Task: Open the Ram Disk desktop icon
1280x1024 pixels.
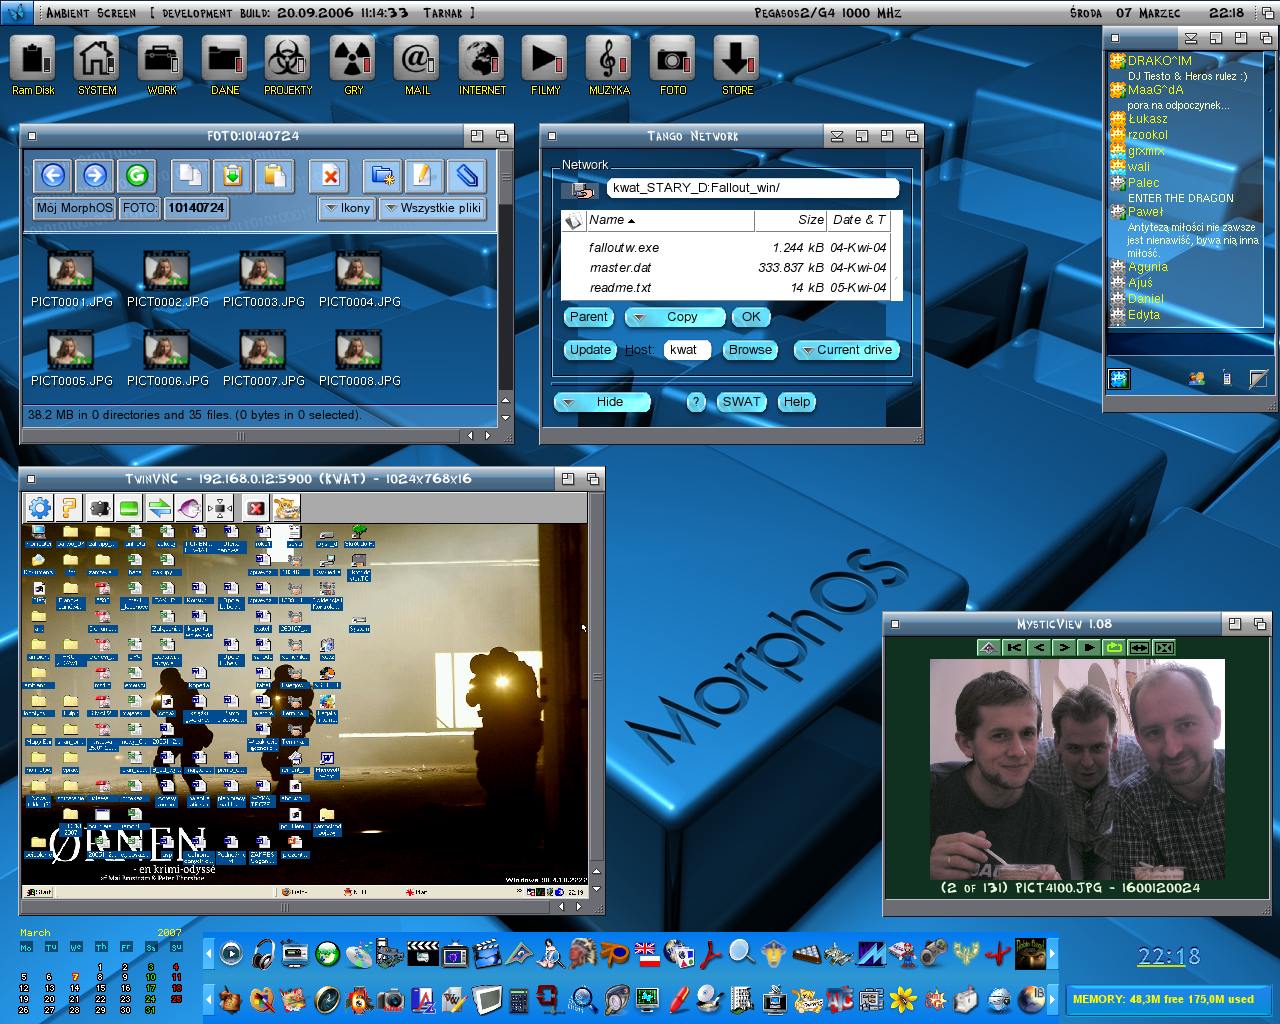Action: click(x=33, y=66)
